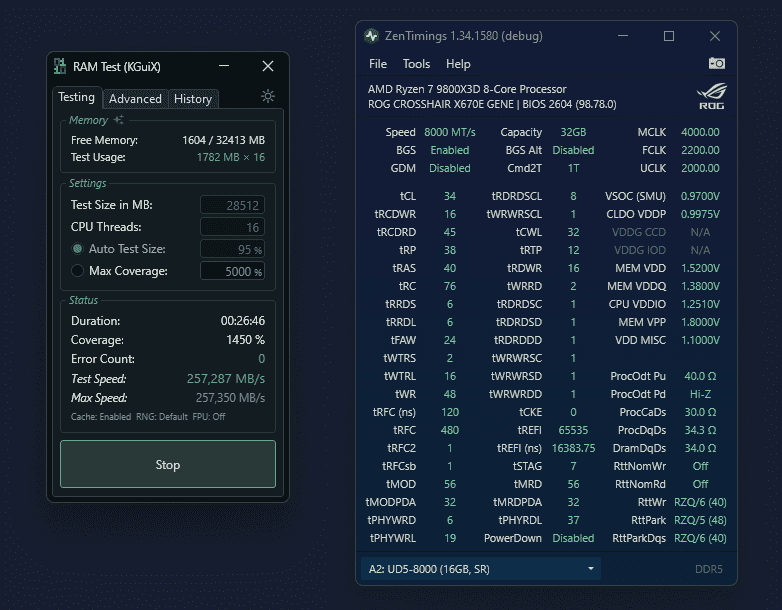Click the MEM VDD 1.5200V value
This screenshot has width=782, height=610.
click(700, 268)
